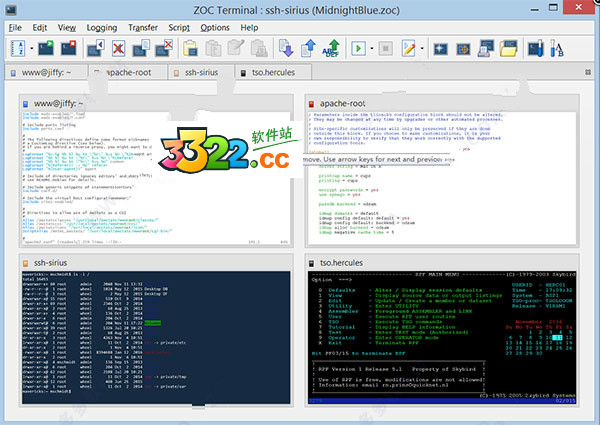Viewport: 600px width, 425px height.
Task: Click the clear screen red X icon
Action: (x=119, y=49)
